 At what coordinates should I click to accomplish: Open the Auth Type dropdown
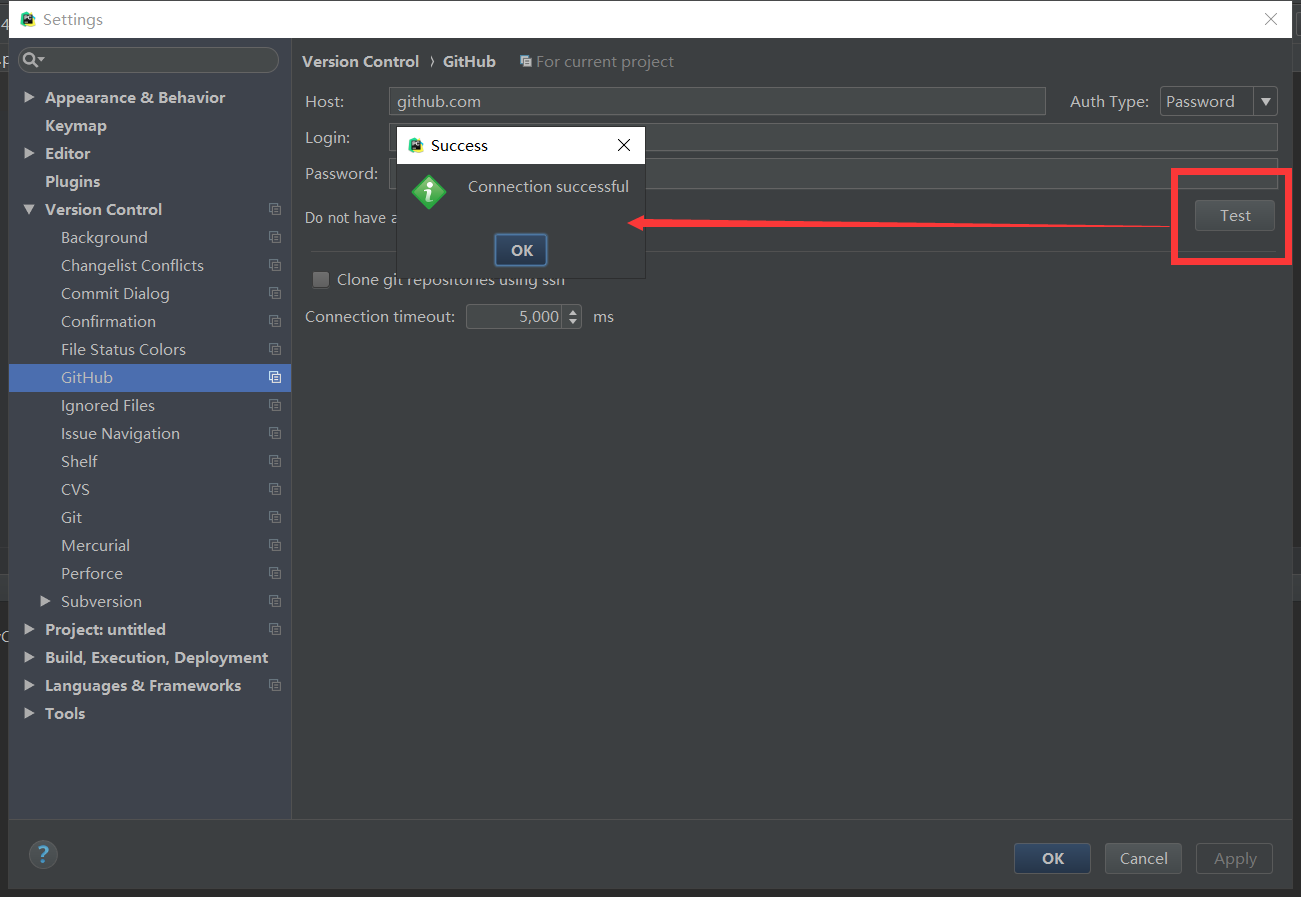click(1266, 101)
